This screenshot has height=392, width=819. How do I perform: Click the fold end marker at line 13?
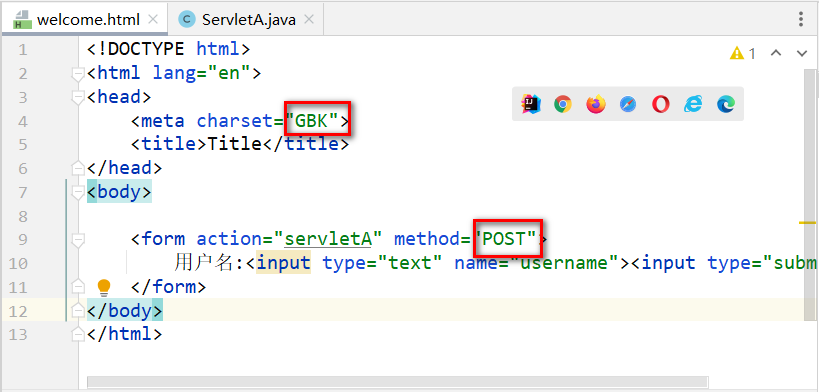coord(78,335)
